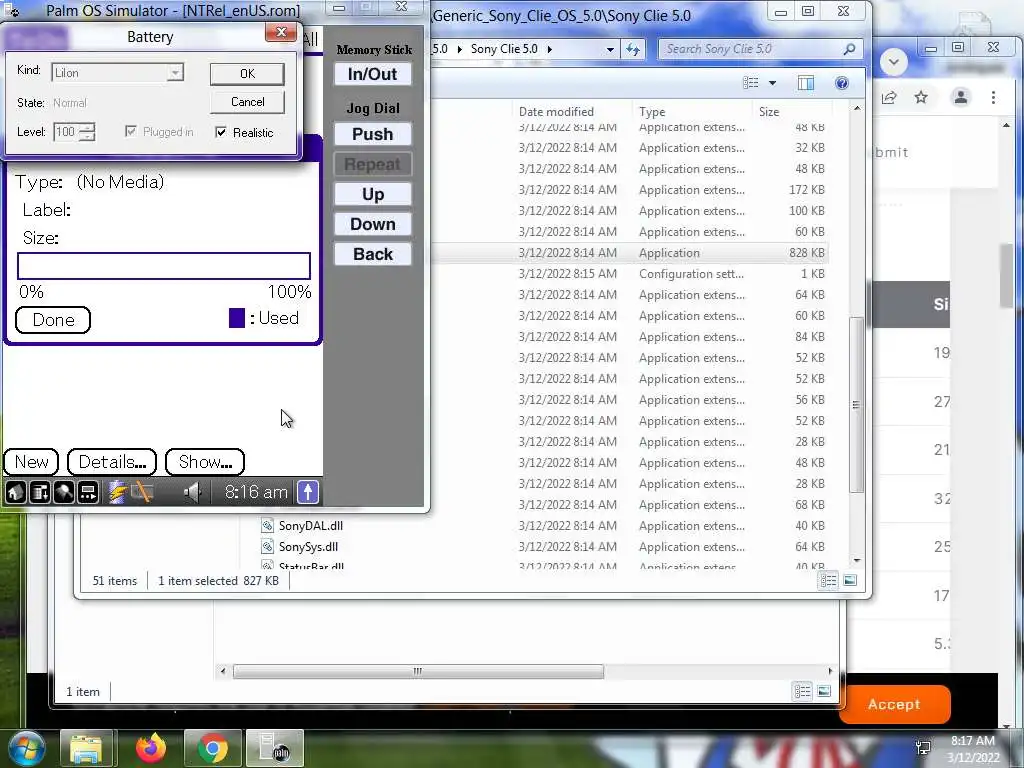Viewport: 1024px width, 768px height.
Task: Click Explorer vertical scrollbar thumb
Action: point(856,405)
